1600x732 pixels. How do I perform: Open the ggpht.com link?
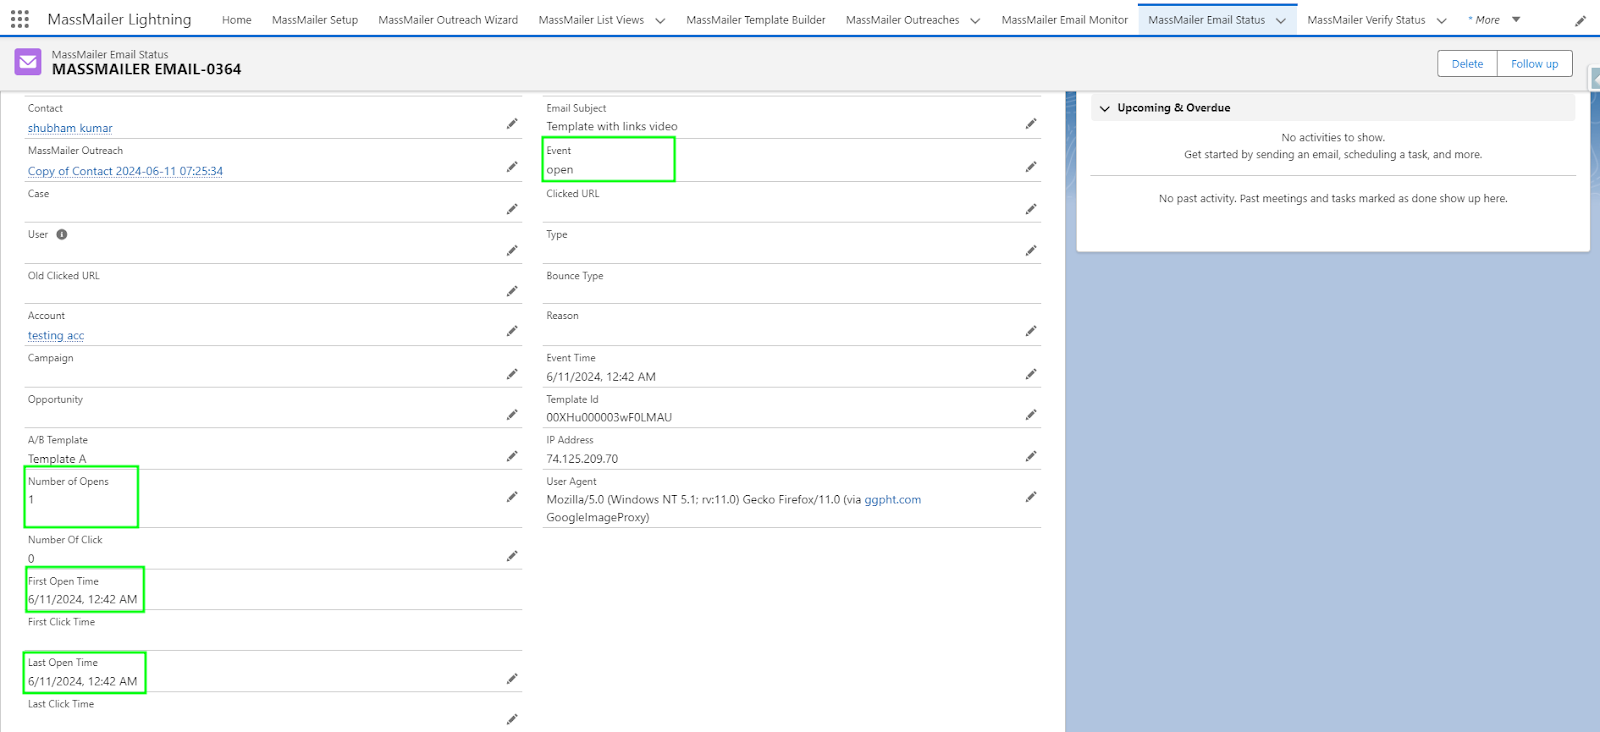click(893, 499)
